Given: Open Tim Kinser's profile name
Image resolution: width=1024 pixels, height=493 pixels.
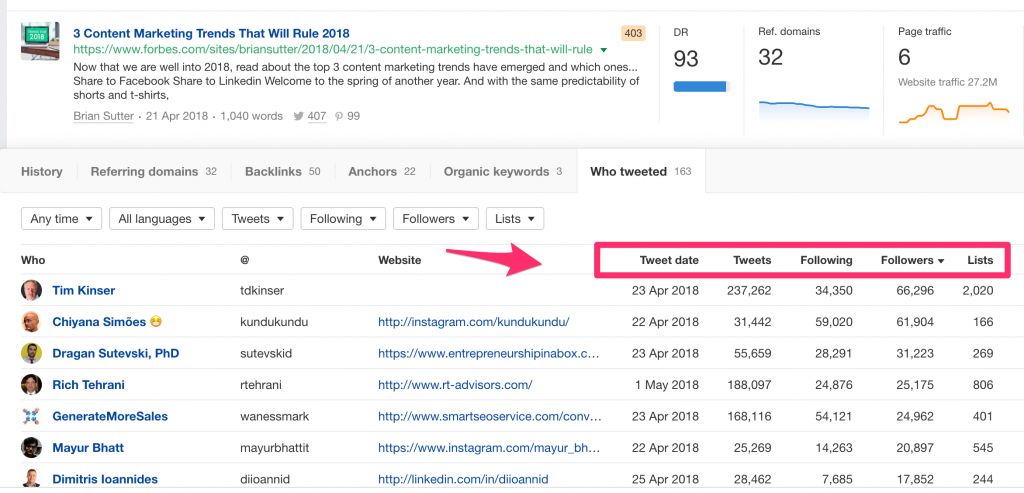Looking at the screenshot, I should [84, 290].
